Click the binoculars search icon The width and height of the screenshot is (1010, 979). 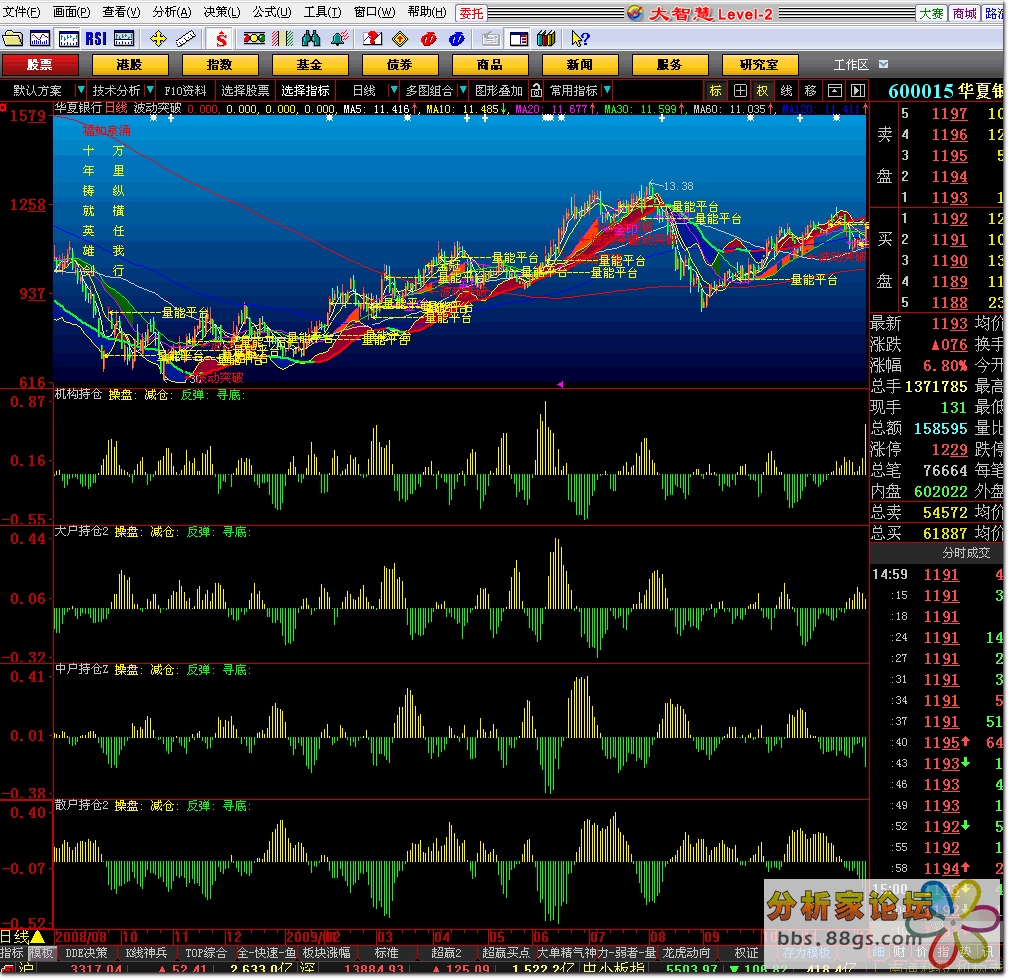pos(311,39)
